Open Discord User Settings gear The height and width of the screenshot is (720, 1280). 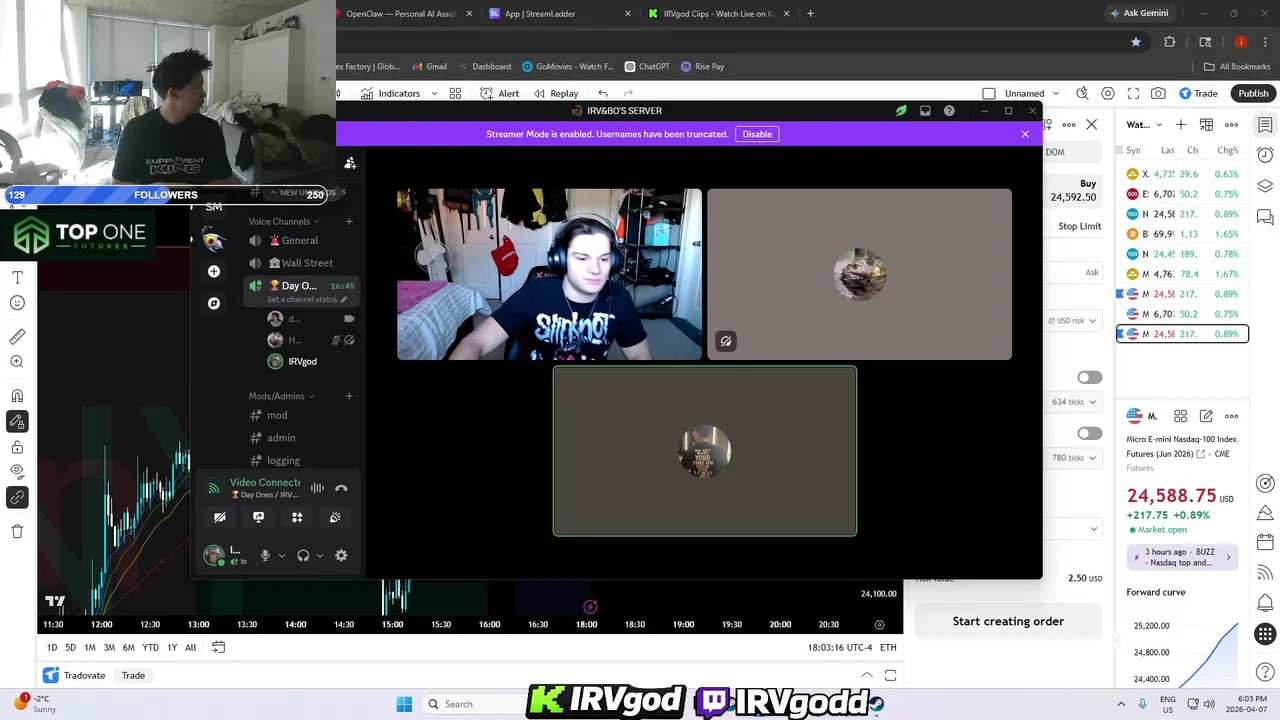pyautogui.click(x=341, y=556)
